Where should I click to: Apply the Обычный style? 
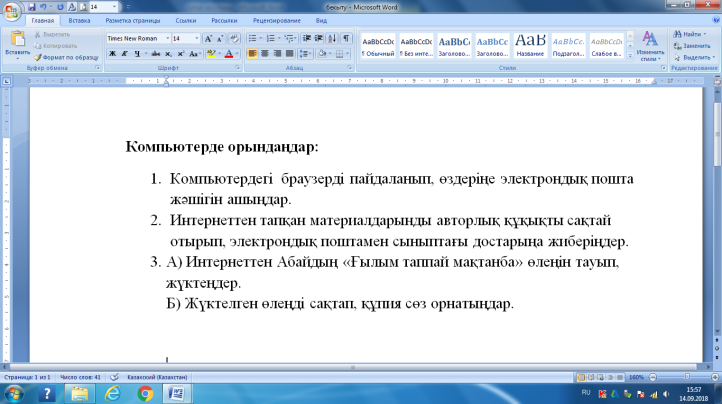point(378,46)
